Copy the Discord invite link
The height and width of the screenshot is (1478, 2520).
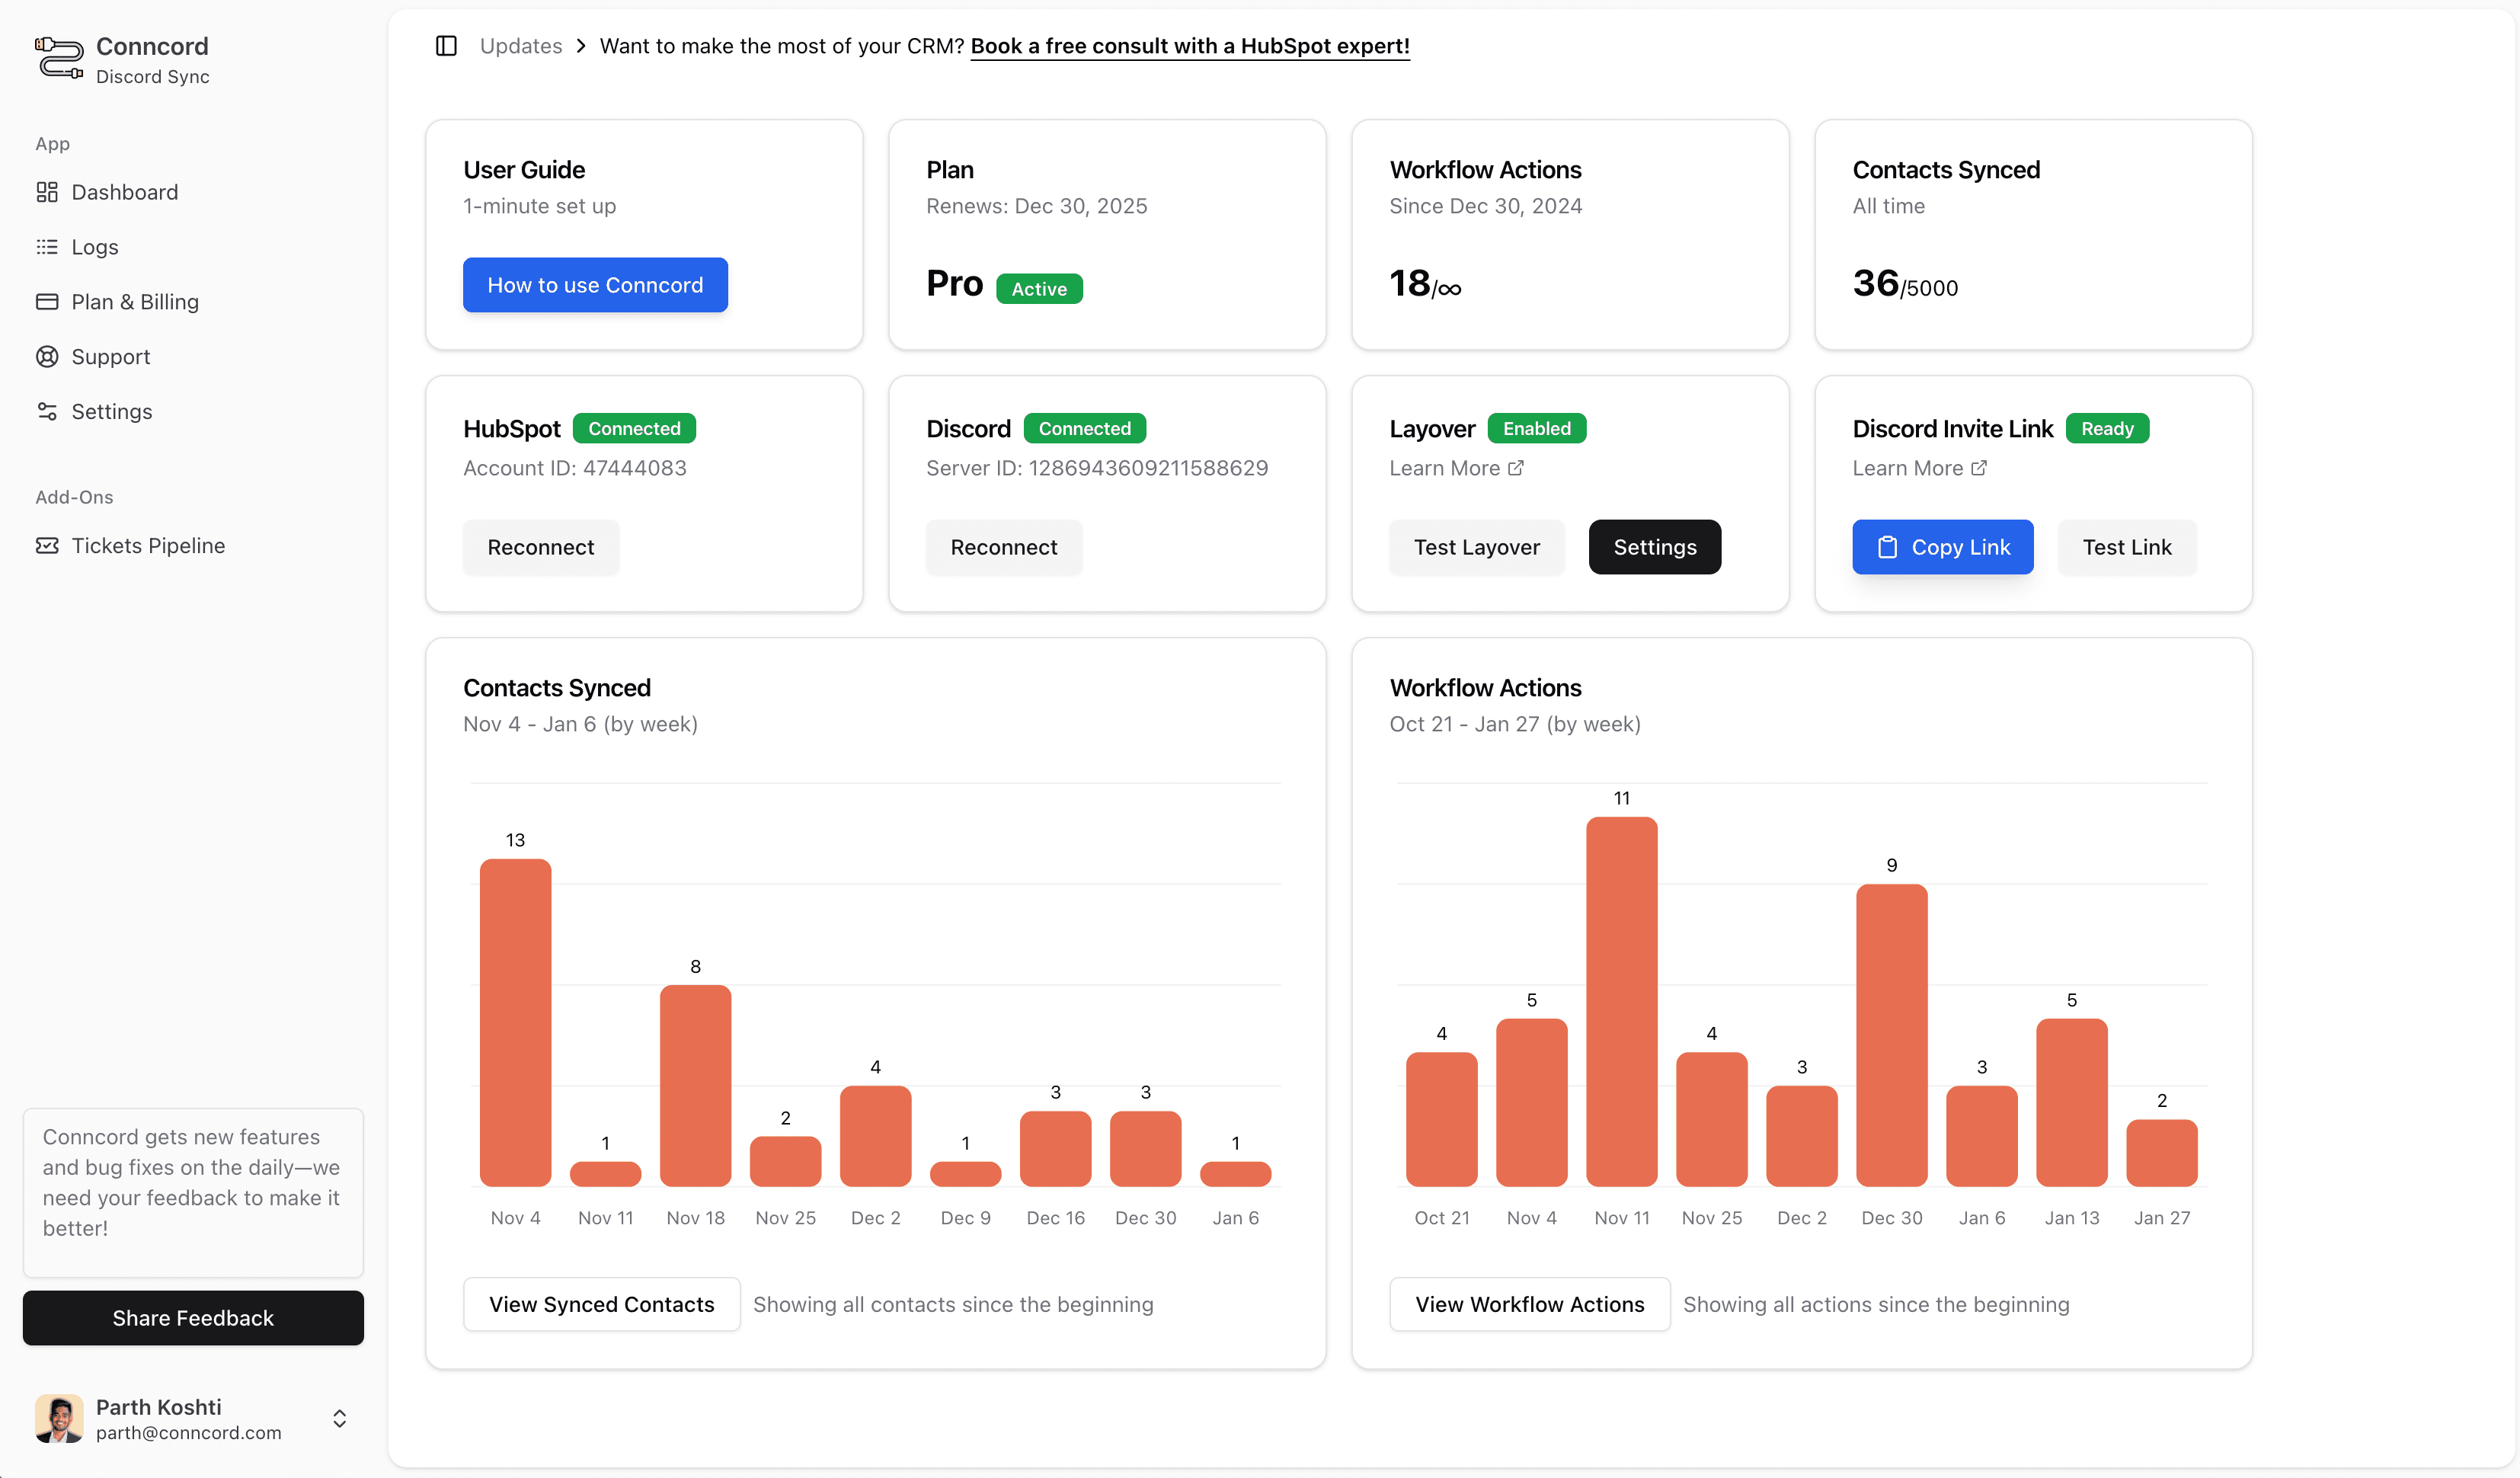click(1943, 547)
